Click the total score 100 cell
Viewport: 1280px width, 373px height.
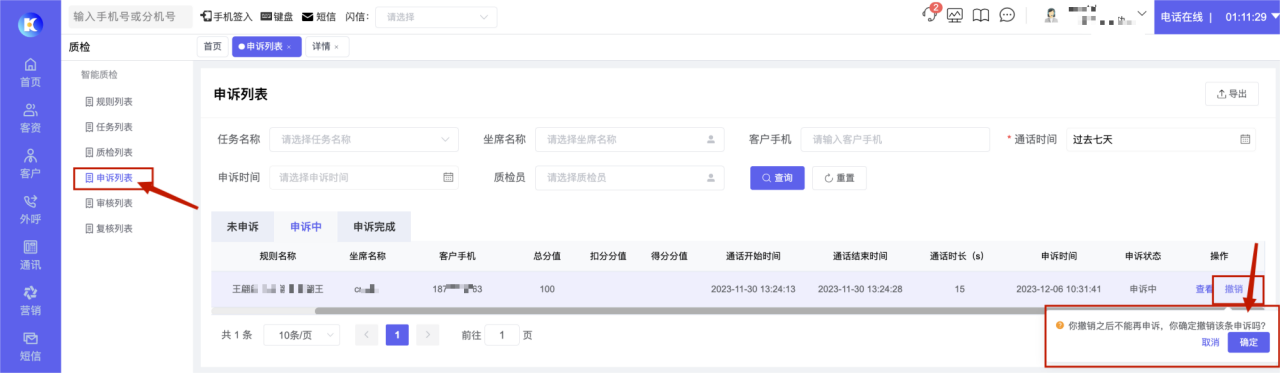click(x=547, y=289)
